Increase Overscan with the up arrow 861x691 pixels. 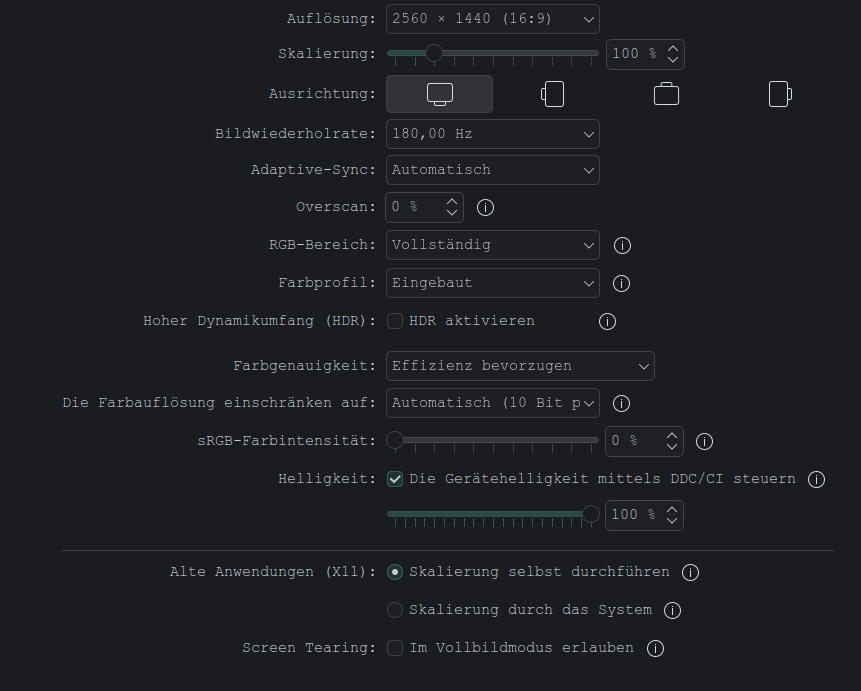[452, 202]
